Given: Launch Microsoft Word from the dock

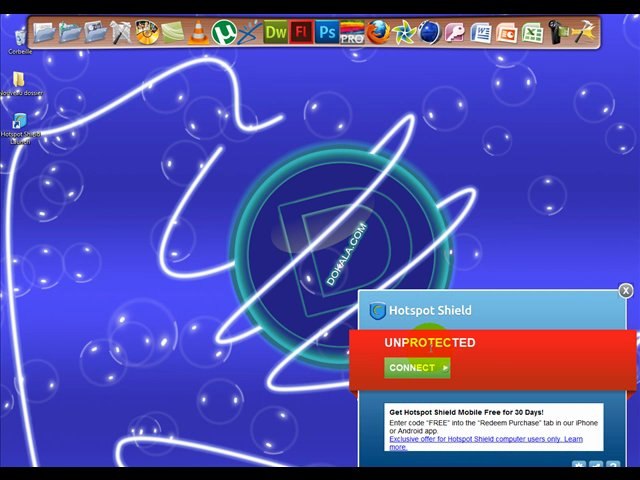Looking at the screenshot, I should pos(481,32).
